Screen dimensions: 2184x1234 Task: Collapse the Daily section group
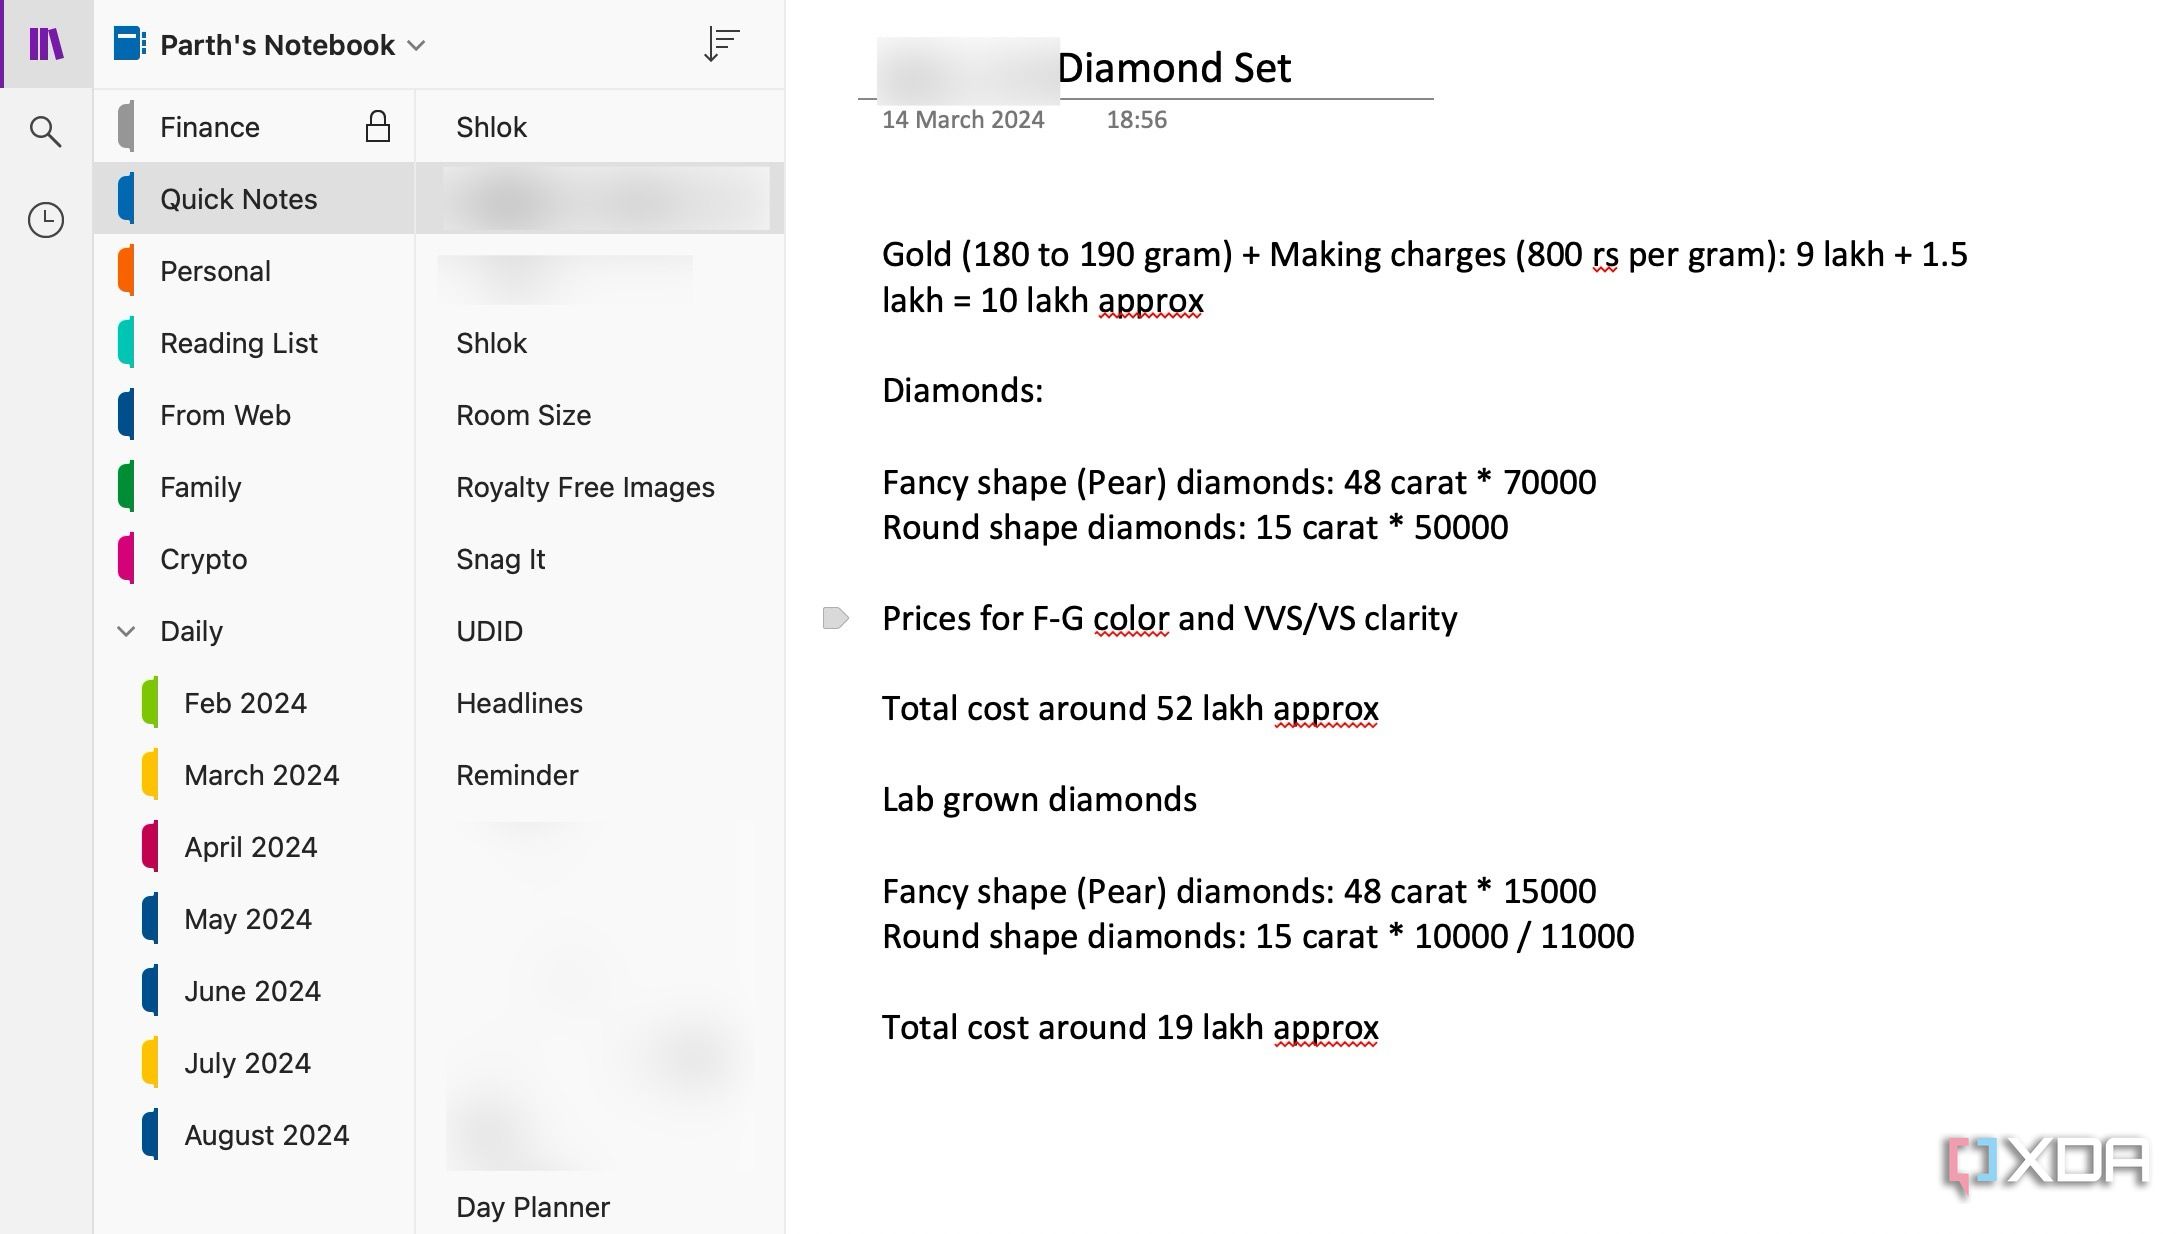click(x=126, y=631)
